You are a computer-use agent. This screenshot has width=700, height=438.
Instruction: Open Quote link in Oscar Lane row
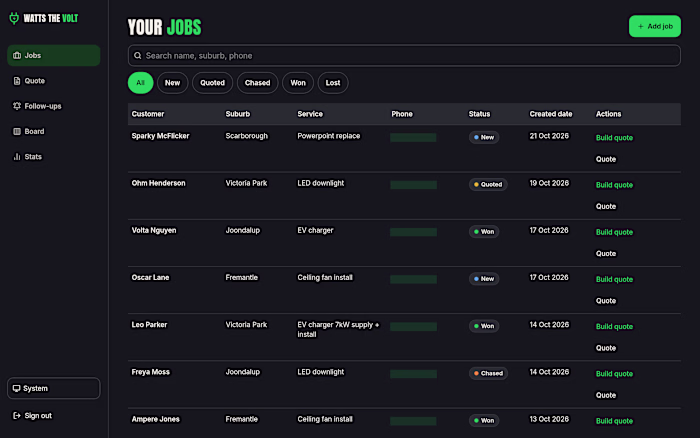606,300
